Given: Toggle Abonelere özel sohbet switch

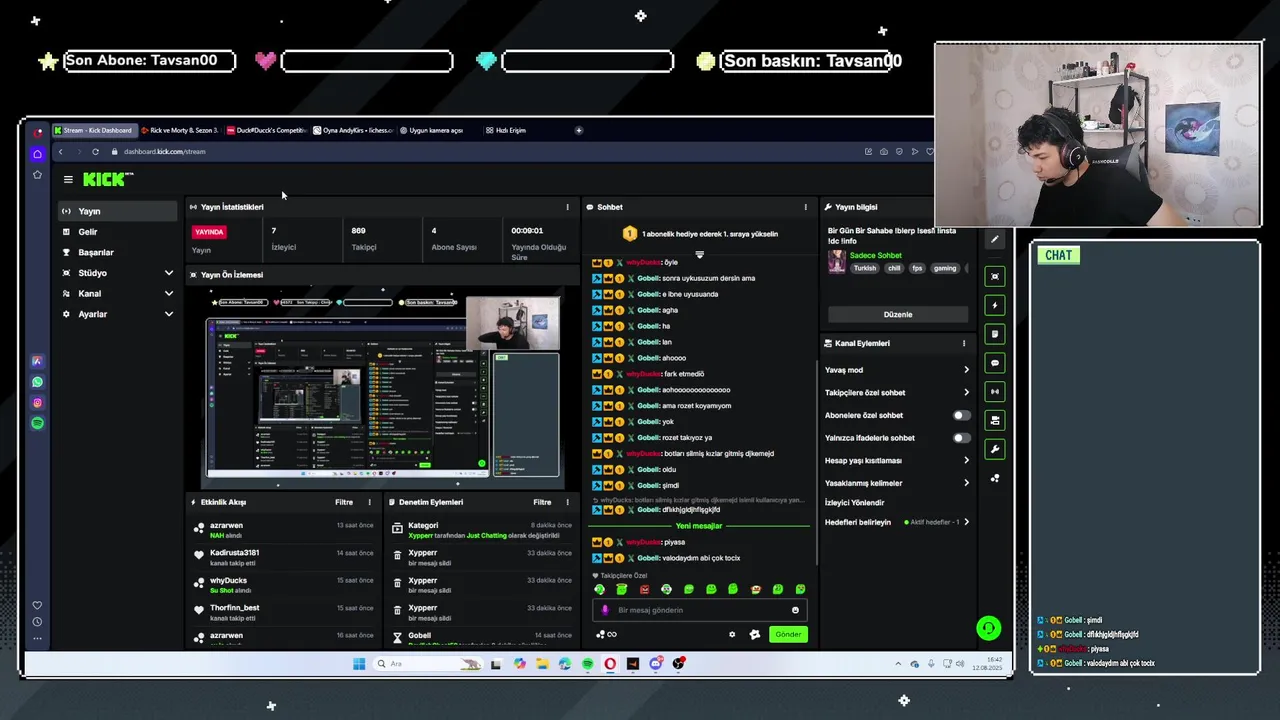Looking at the screenshot, I should 961,415.
